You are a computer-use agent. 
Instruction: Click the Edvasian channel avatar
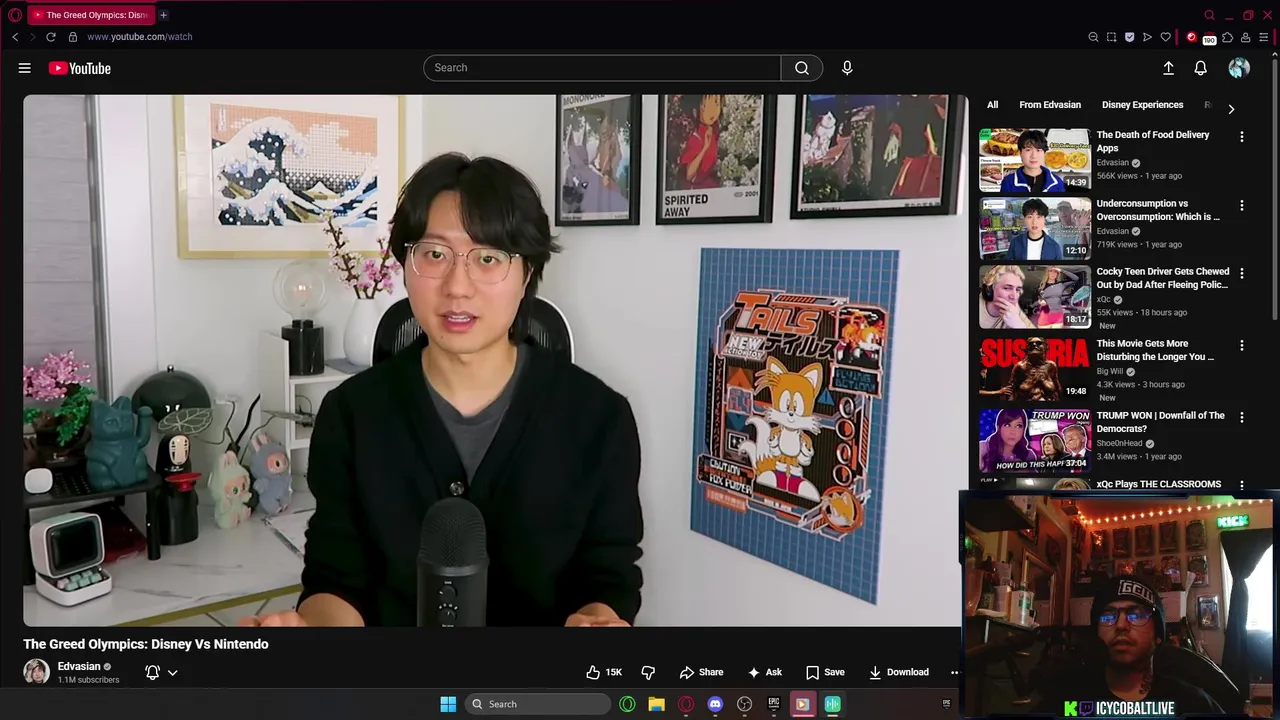[x=36, y=672]
